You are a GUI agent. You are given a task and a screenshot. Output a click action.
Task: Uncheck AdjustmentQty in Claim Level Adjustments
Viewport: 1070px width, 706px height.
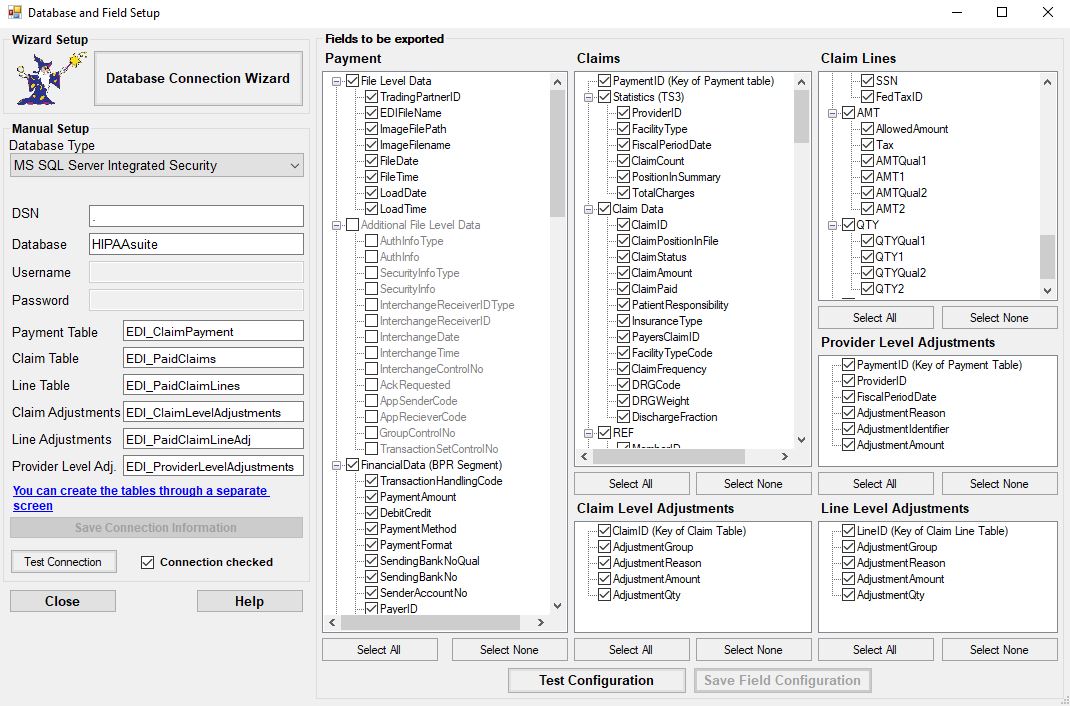point(604,594)
